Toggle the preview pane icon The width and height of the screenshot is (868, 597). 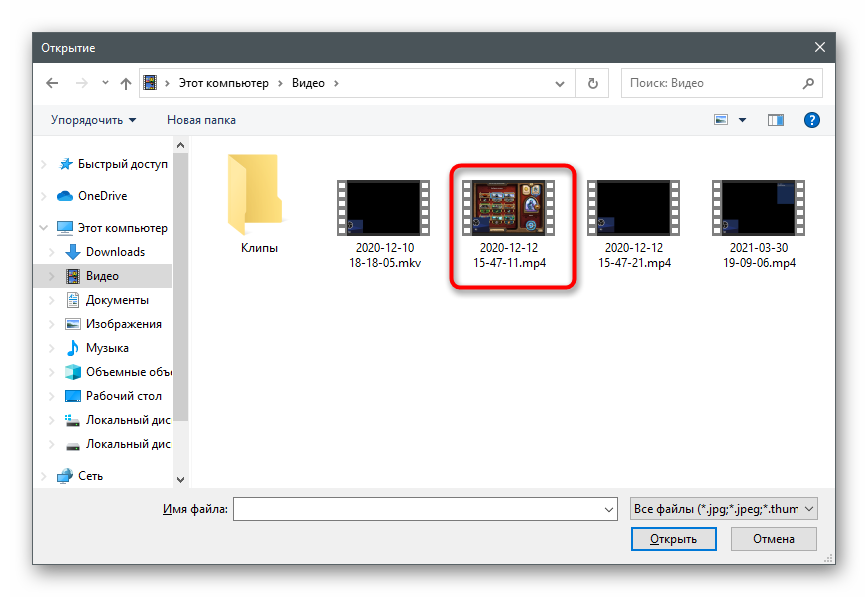pyautogui.click(x=776, y=120)
